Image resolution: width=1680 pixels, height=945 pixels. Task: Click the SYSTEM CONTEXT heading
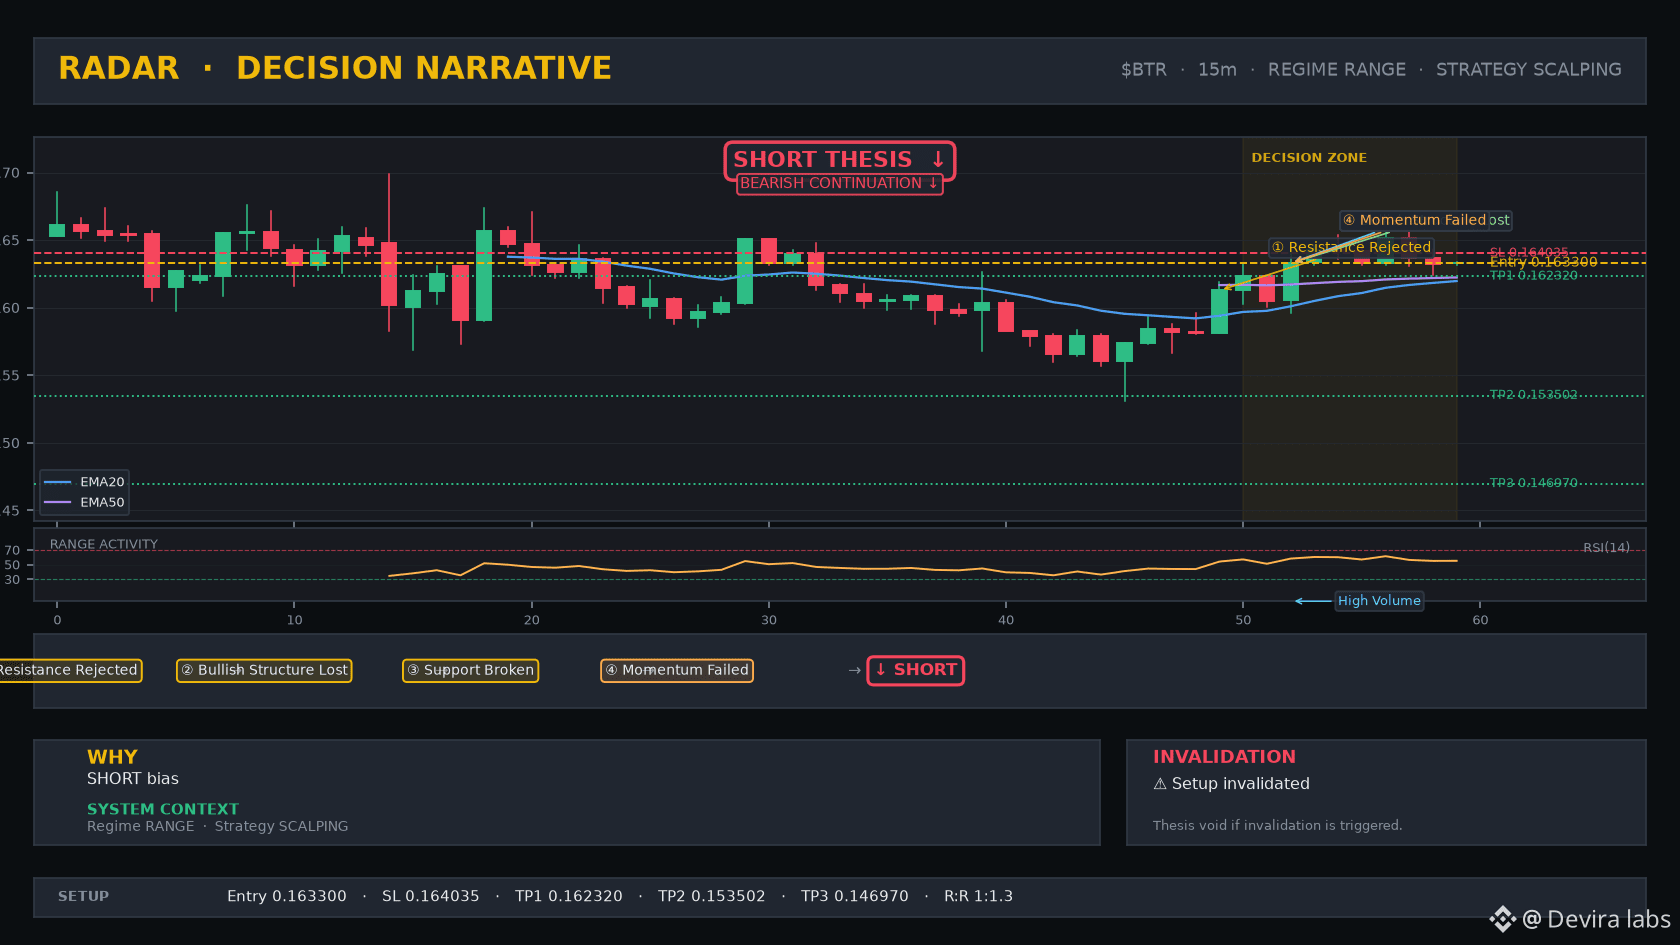[x=163, y=809]
